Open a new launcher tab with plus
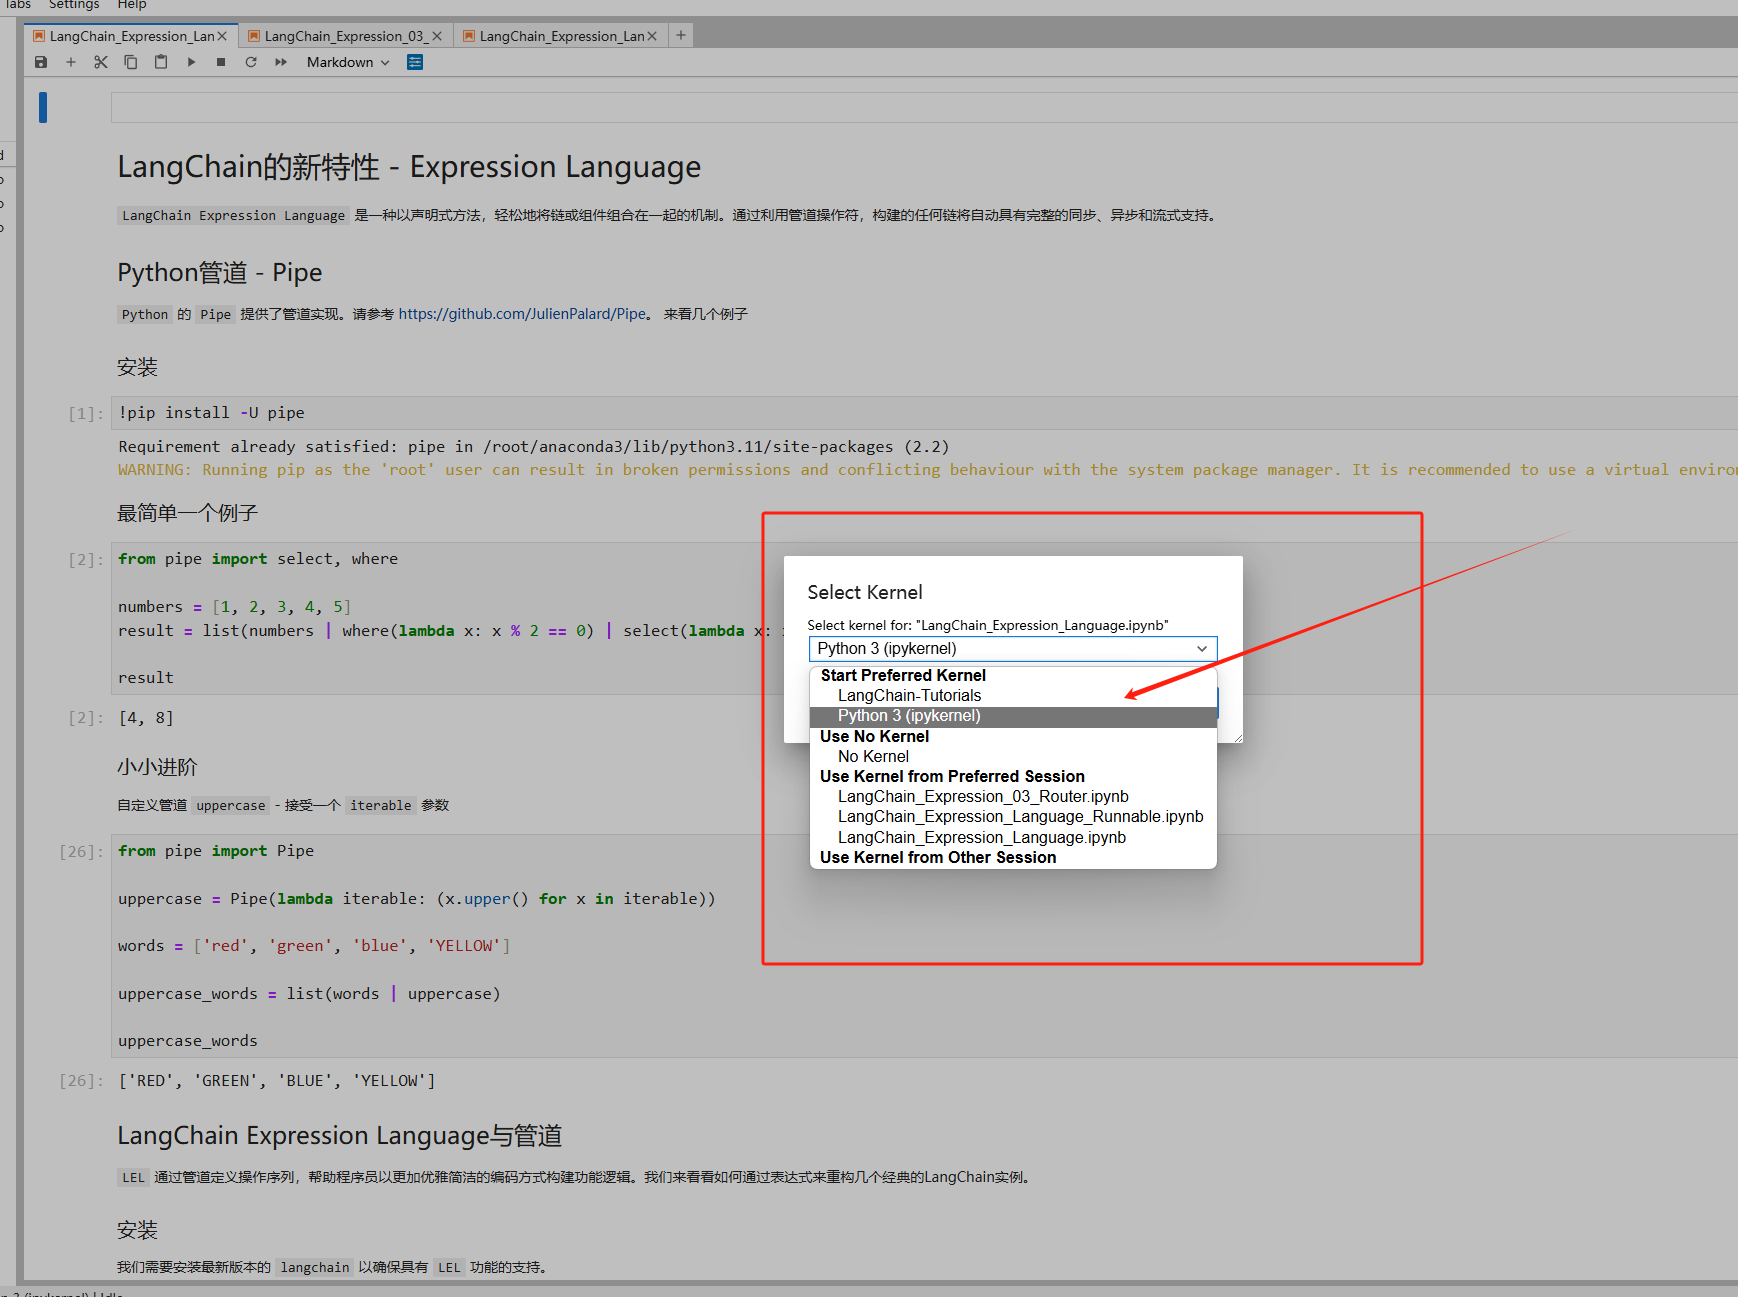This screenshot has width=1738, height=1297. coord(681,35)
